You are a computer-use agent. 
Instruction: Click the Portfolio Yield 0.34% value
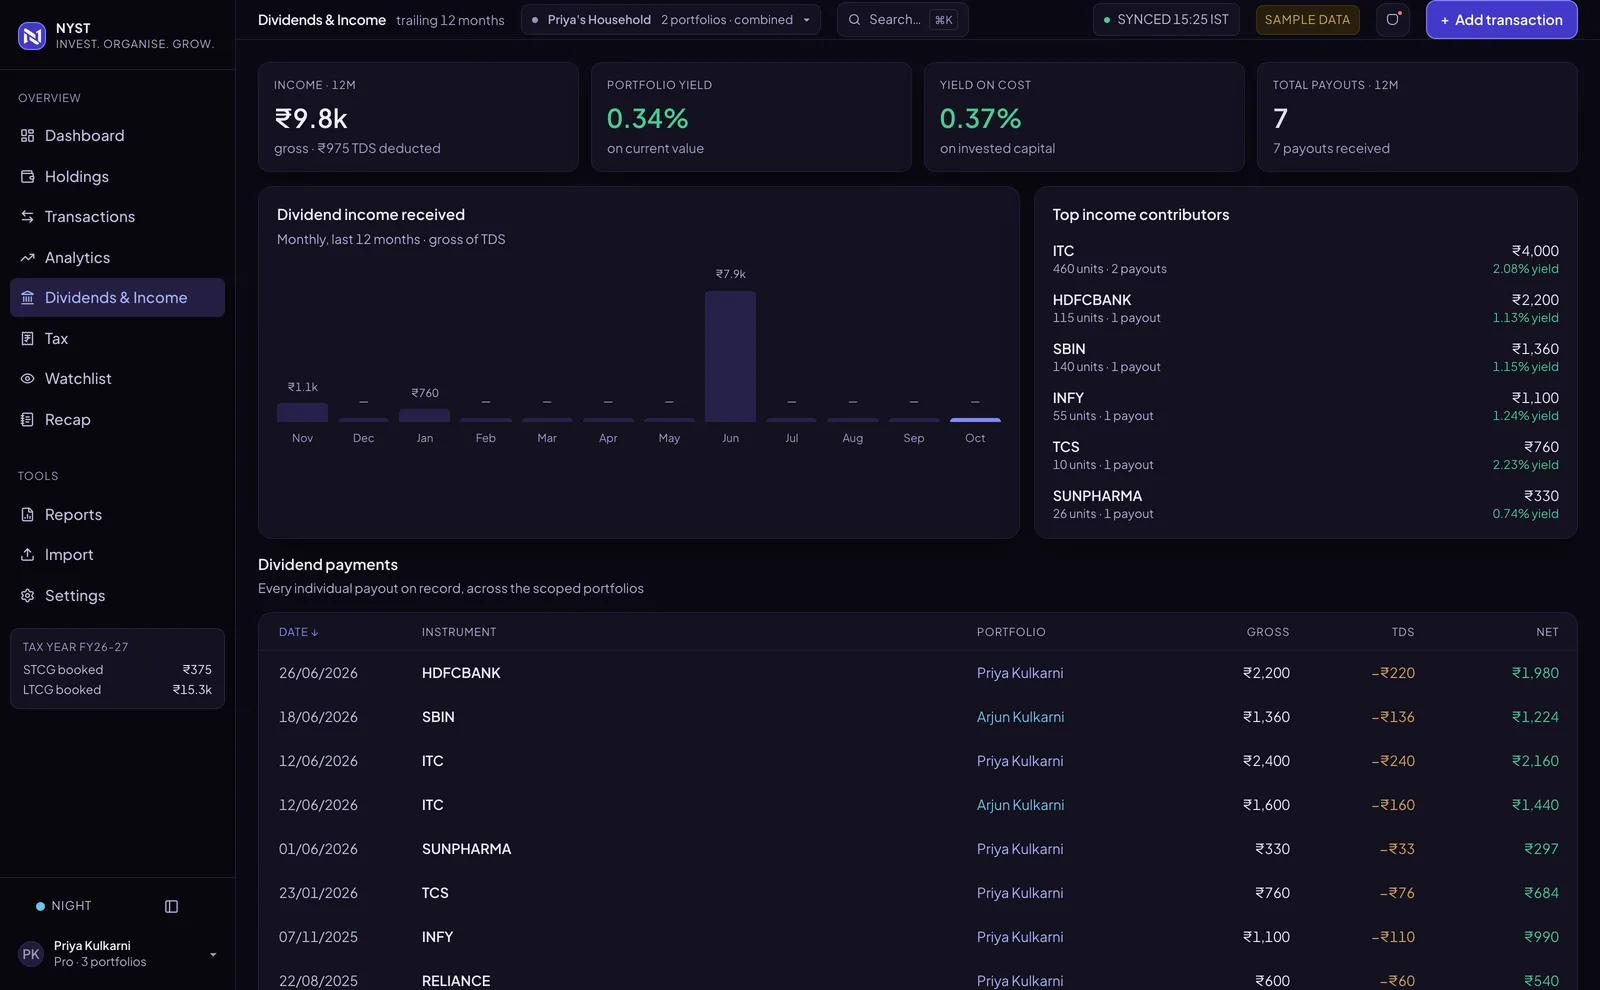pos(647,119)
